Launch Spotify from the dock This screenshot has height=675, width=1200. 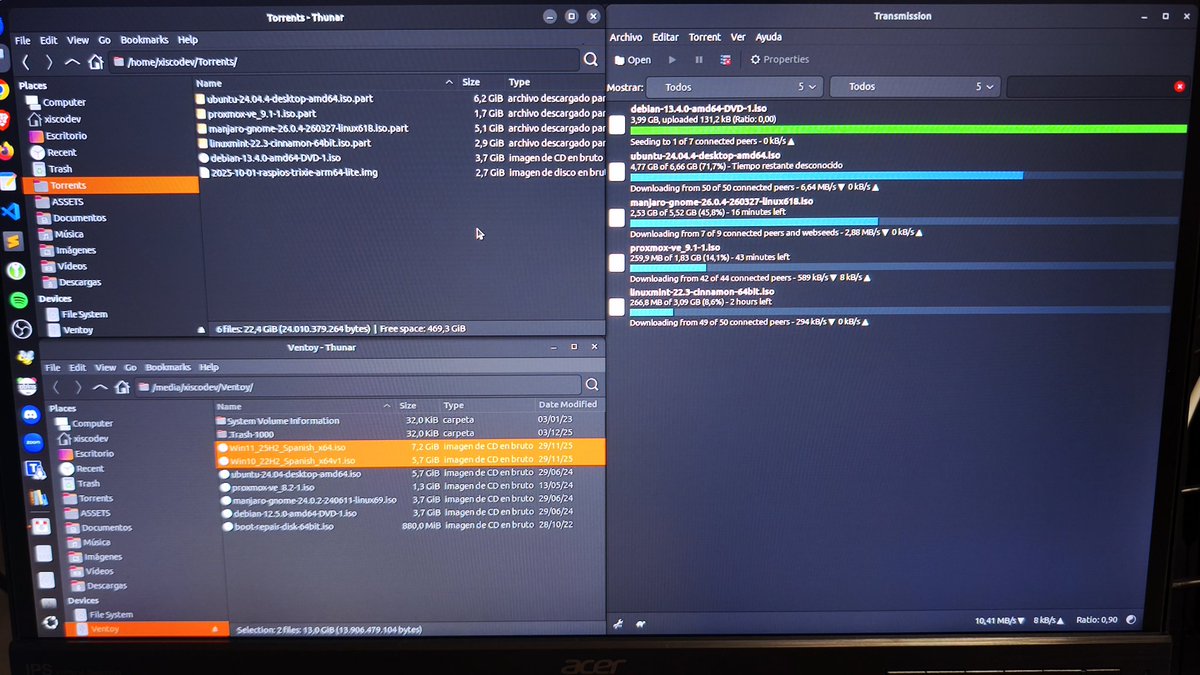(19, 300)
